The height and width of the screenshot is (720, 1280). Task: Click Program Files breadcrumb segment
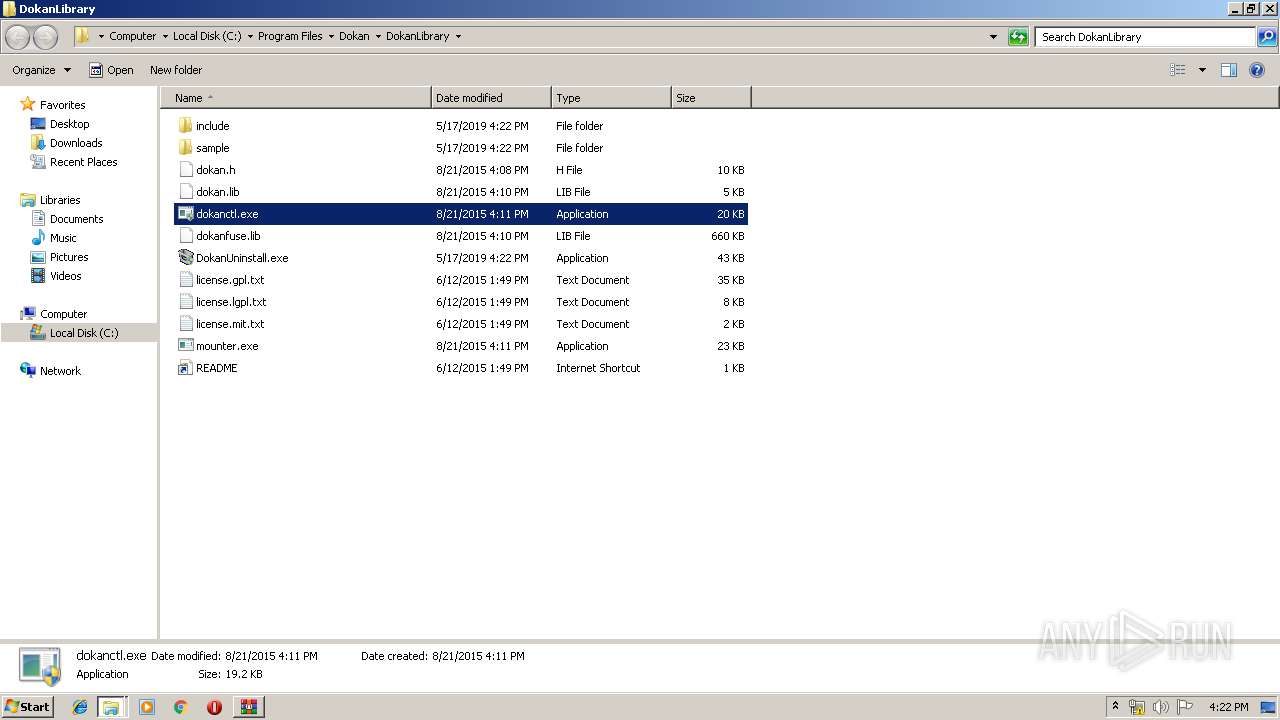[290, 36]
